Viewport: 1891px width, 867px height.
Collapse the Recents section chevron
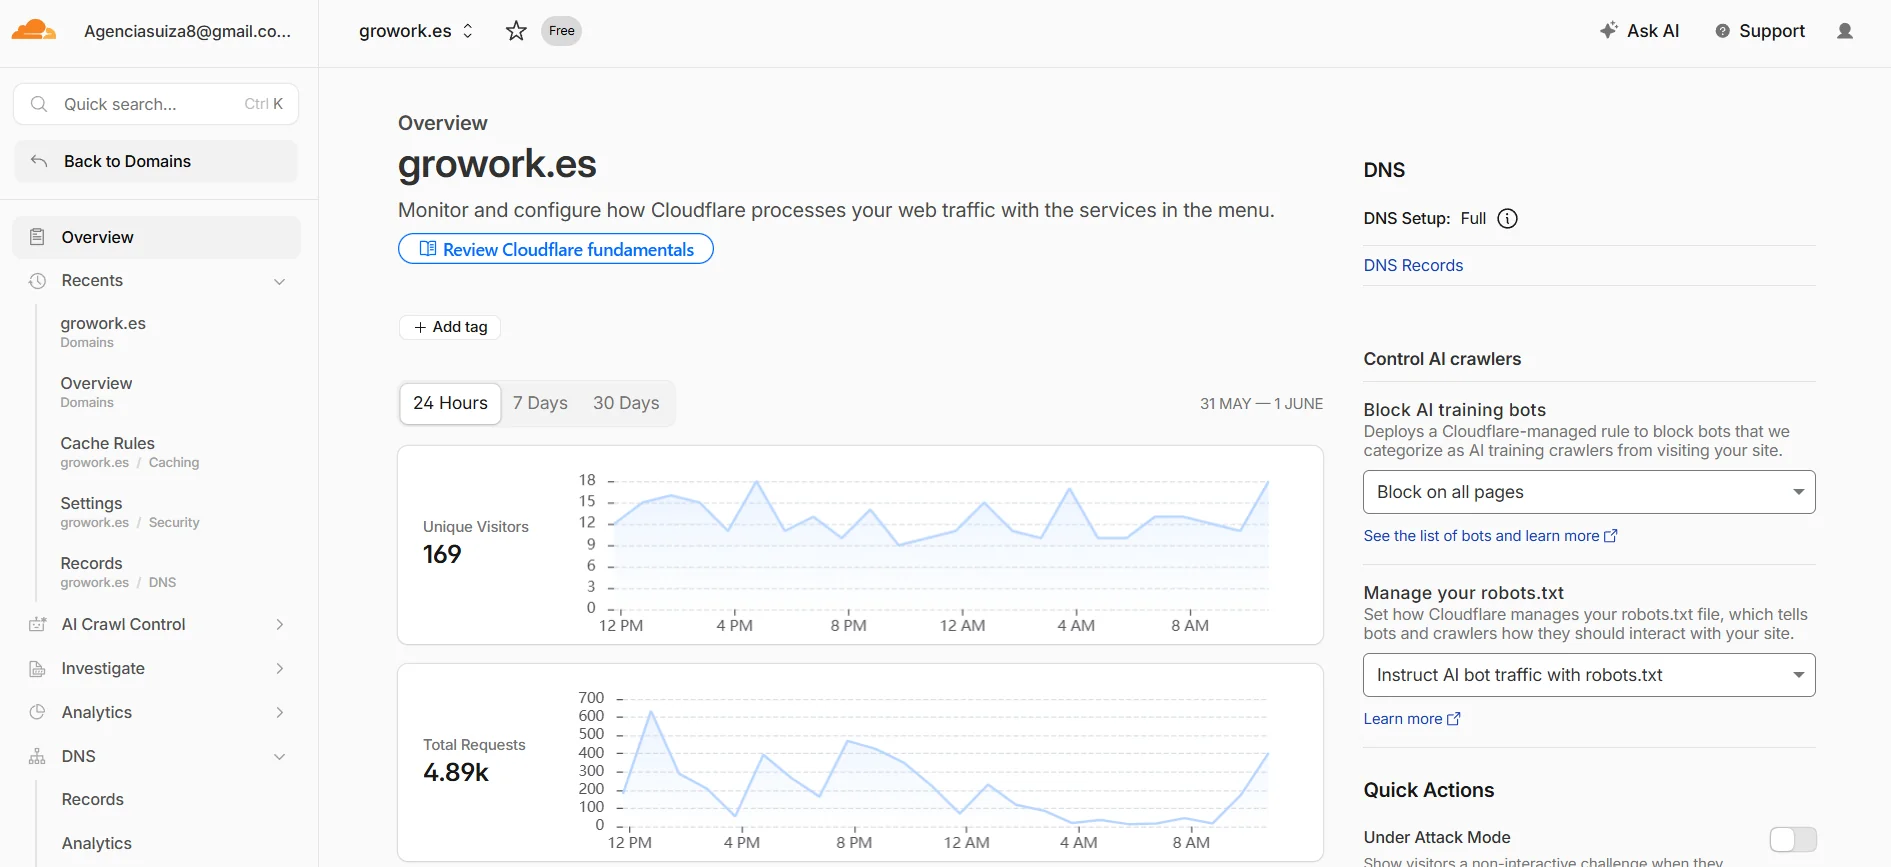pyautogui.click(x=280, y=281)
